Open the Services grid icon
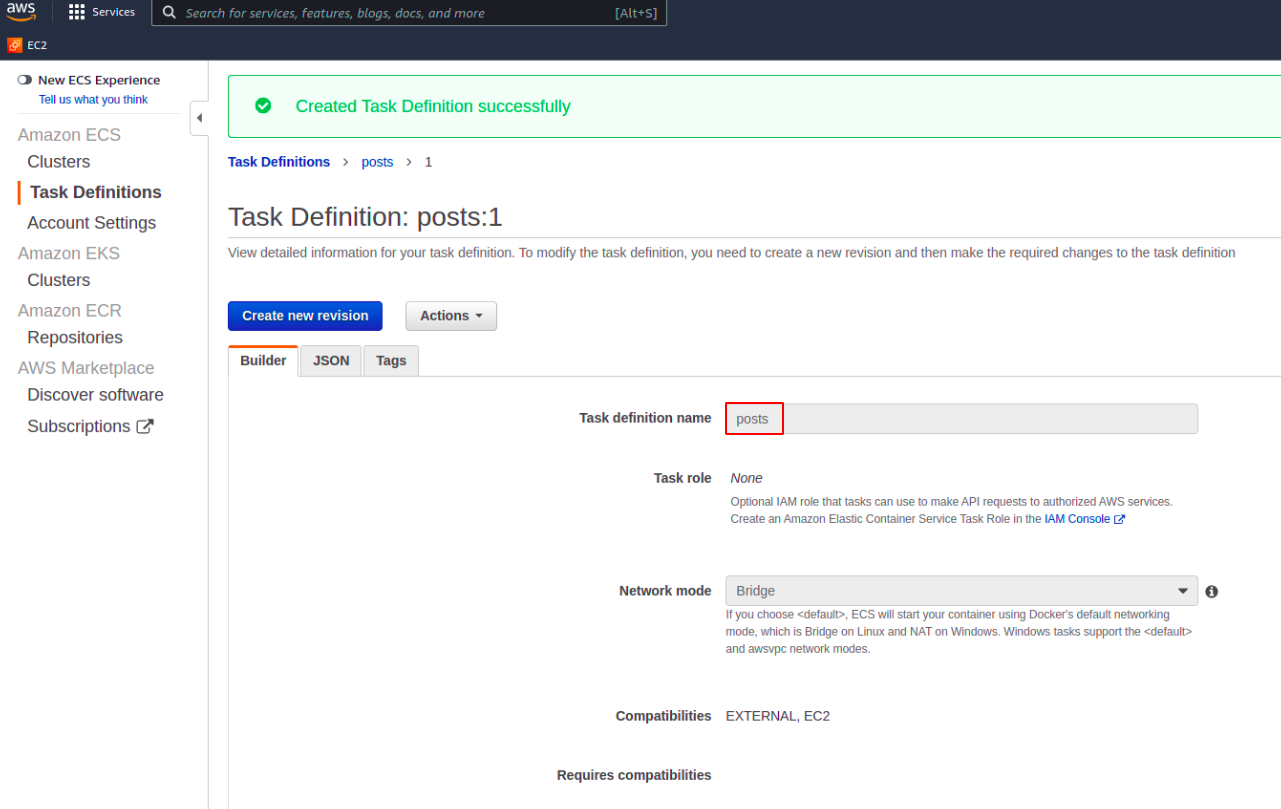Viewport: 1281px width, 809px height. (x=76, y=12)
